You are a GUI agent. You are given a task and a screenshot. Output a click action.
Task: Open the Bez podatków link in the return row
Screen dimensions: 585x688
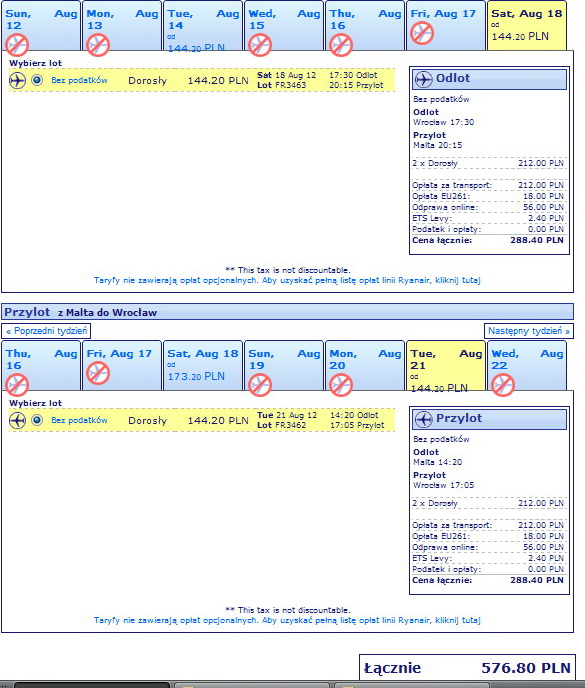[79, 420]
